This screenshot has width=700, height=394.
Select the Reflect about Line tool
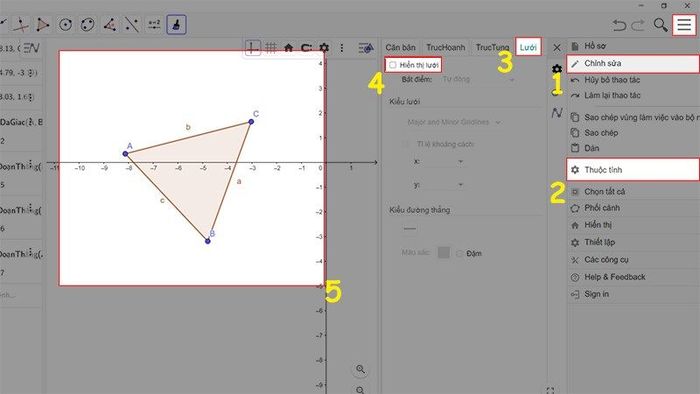(132, 25)
